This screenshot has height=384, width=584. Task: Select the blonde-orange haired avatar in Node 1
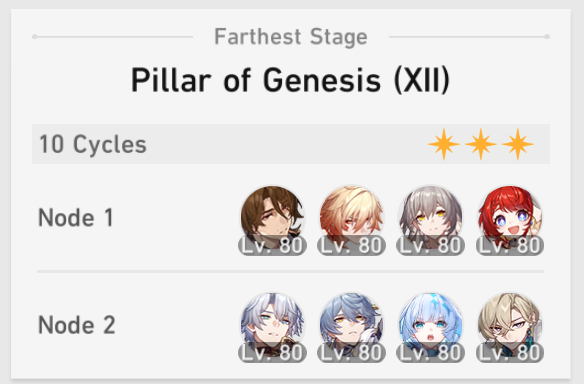point(352,218)
